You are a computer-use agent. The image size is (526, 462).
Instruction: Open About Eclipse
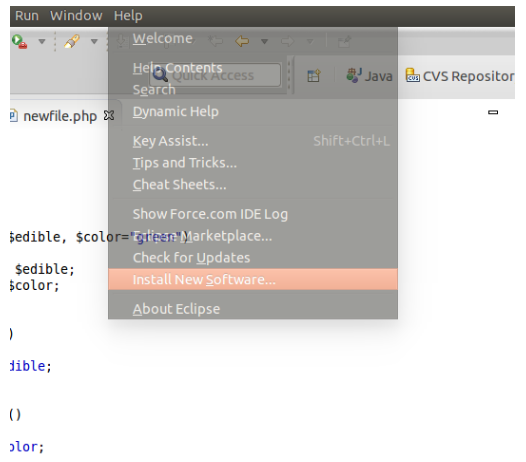click(253, 309)
